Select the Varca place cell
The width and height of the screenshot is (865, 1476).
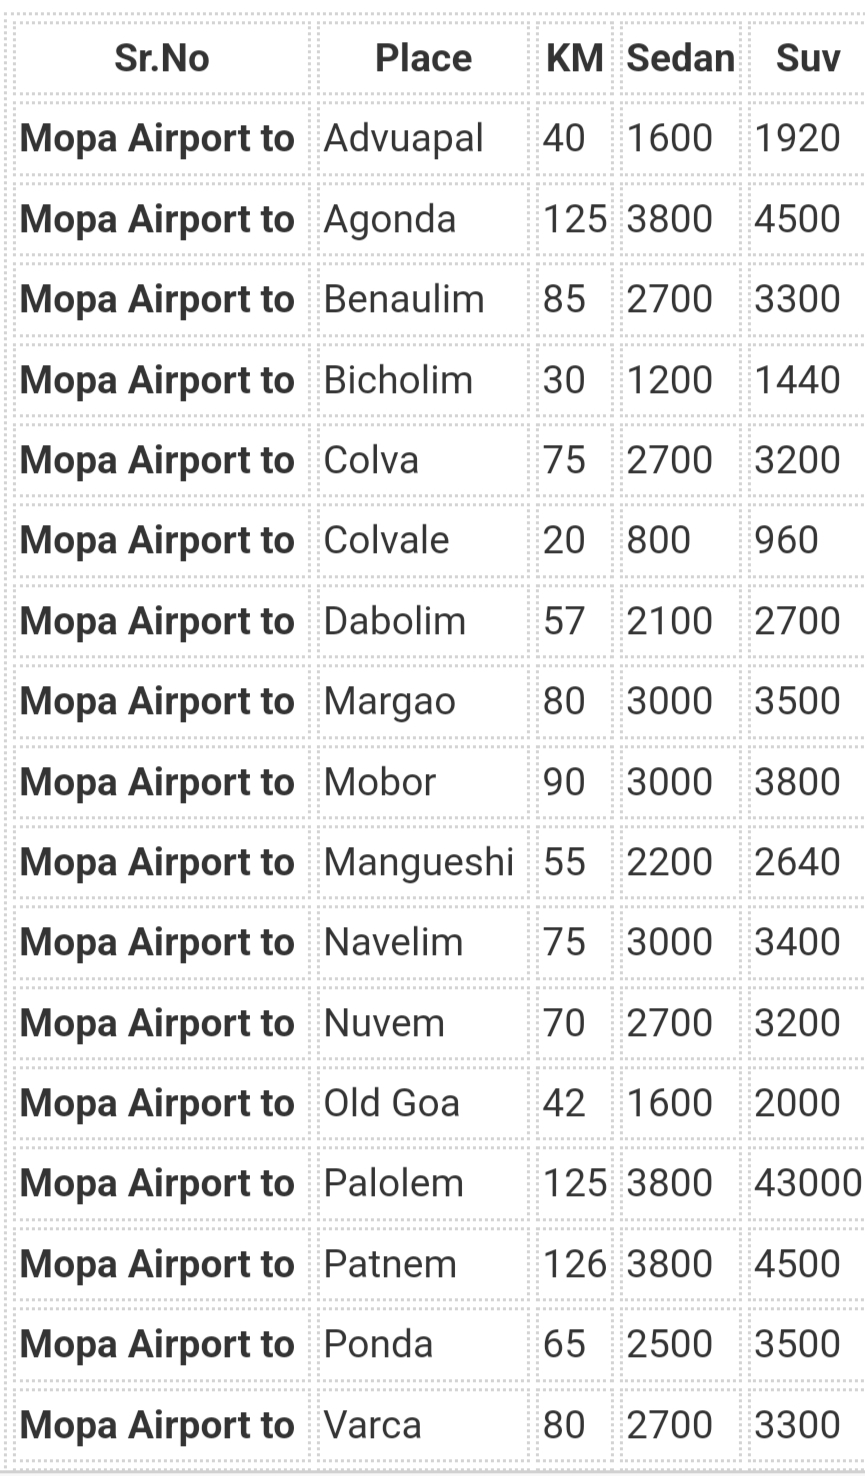coord(423,1424)
